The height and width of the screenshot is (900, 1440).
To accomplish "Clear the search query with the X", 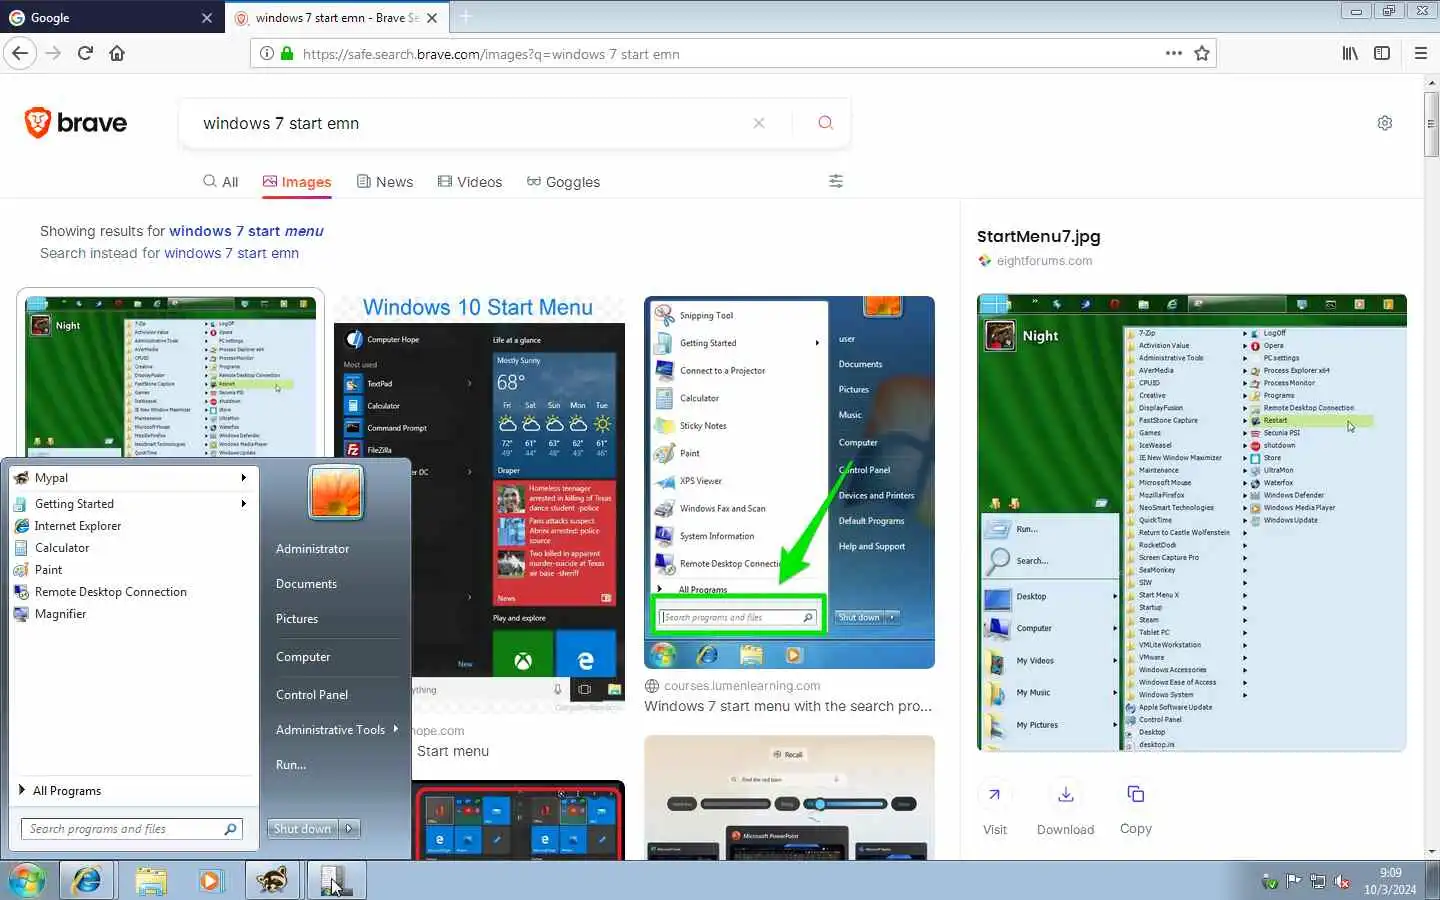I will [x=759, y=123].
